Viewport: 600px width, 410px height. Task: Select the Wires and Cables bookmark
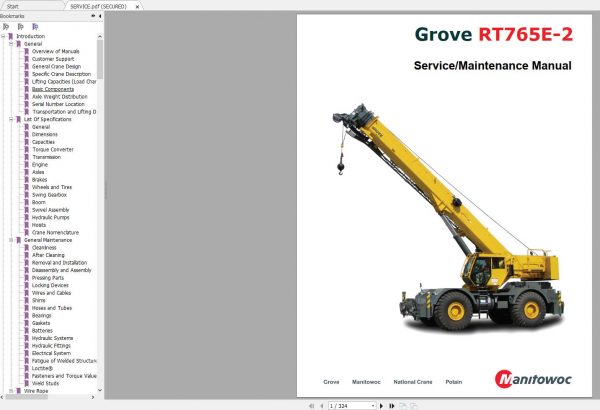(51, 293)
